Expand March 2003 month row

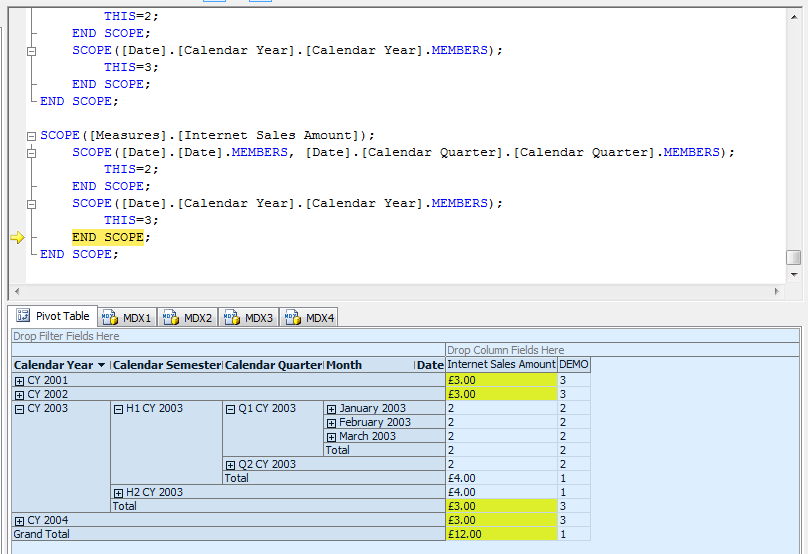pos(331,437)
